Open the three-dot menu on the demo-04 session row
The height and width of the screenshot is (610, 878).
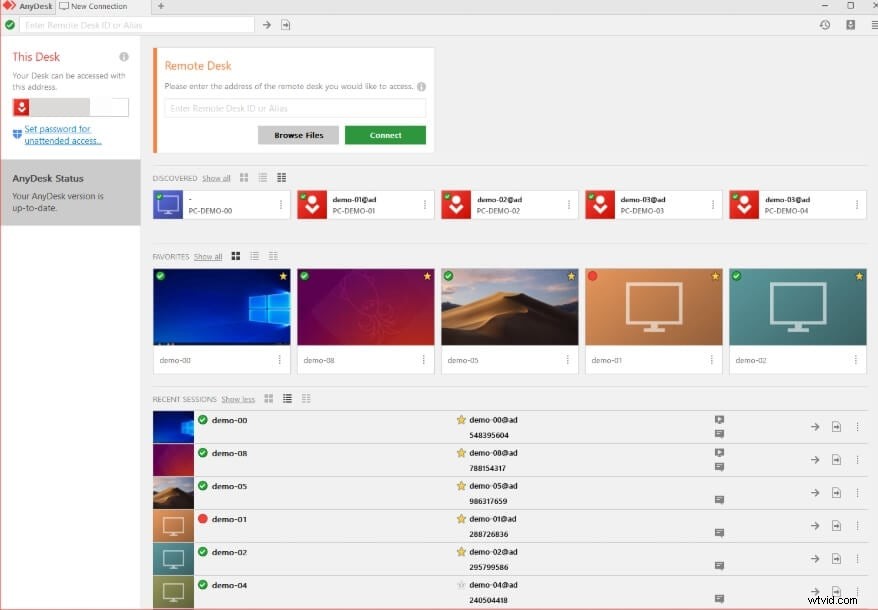[x=858, y=591]
